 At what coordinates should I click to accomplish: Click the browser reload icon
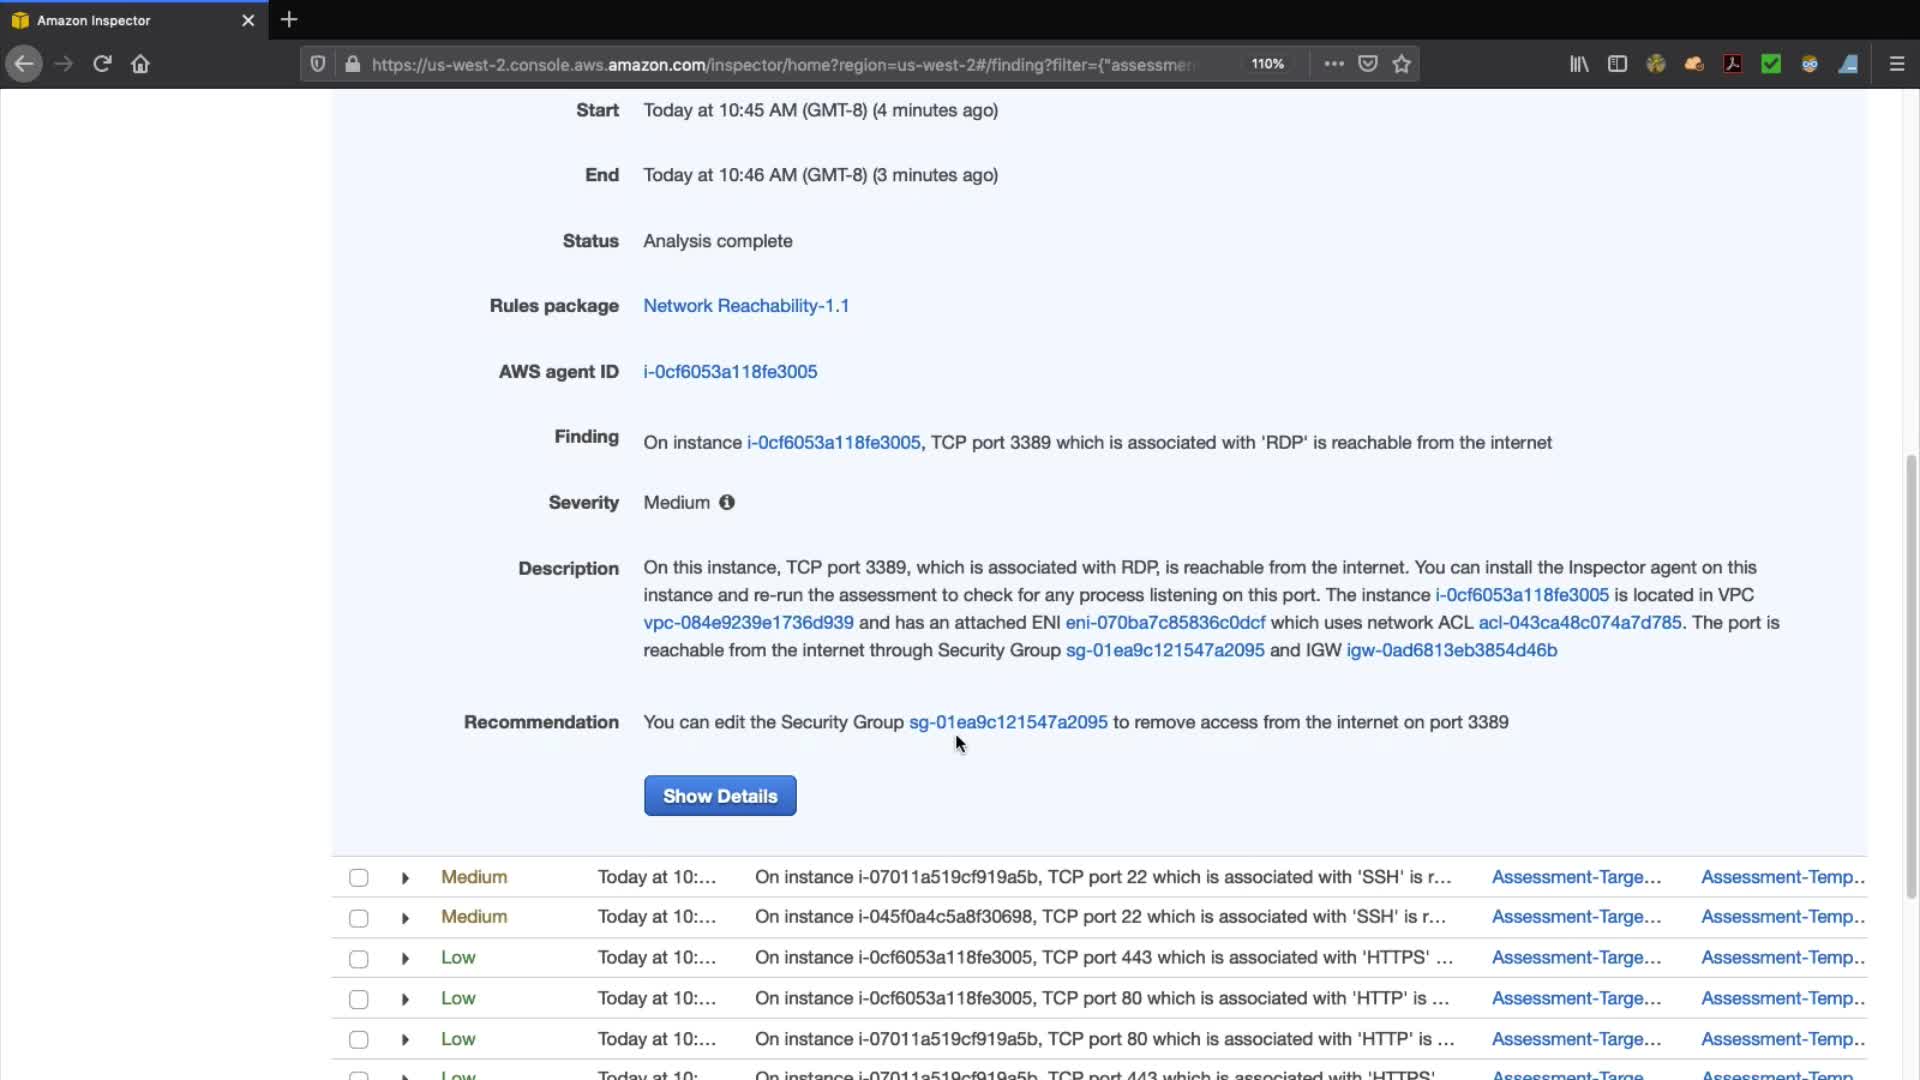click(x=102, y=64)
